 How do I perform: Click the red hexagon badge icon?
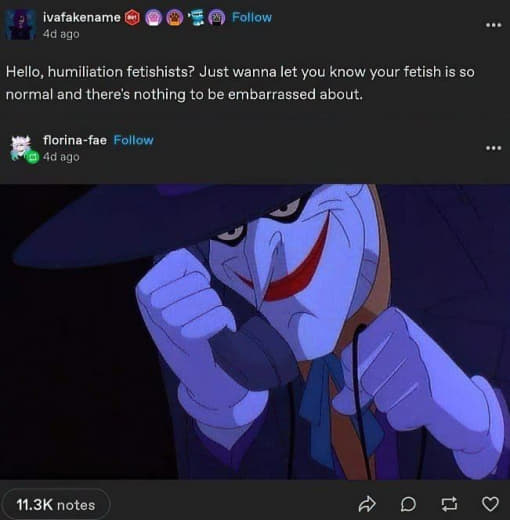tap(132, 18)
